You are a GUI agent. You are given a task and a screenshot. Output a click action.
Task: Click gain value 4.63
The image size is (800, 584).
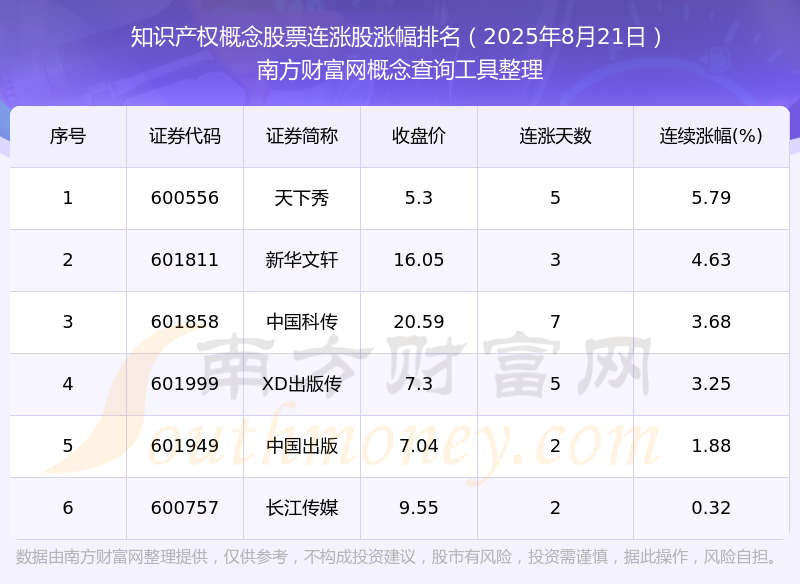coord(711,260)
